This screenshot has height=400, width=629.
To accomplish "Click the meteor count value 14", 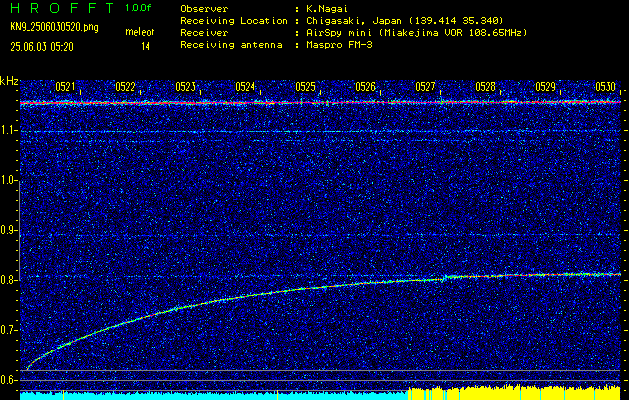I will point(145,47).
